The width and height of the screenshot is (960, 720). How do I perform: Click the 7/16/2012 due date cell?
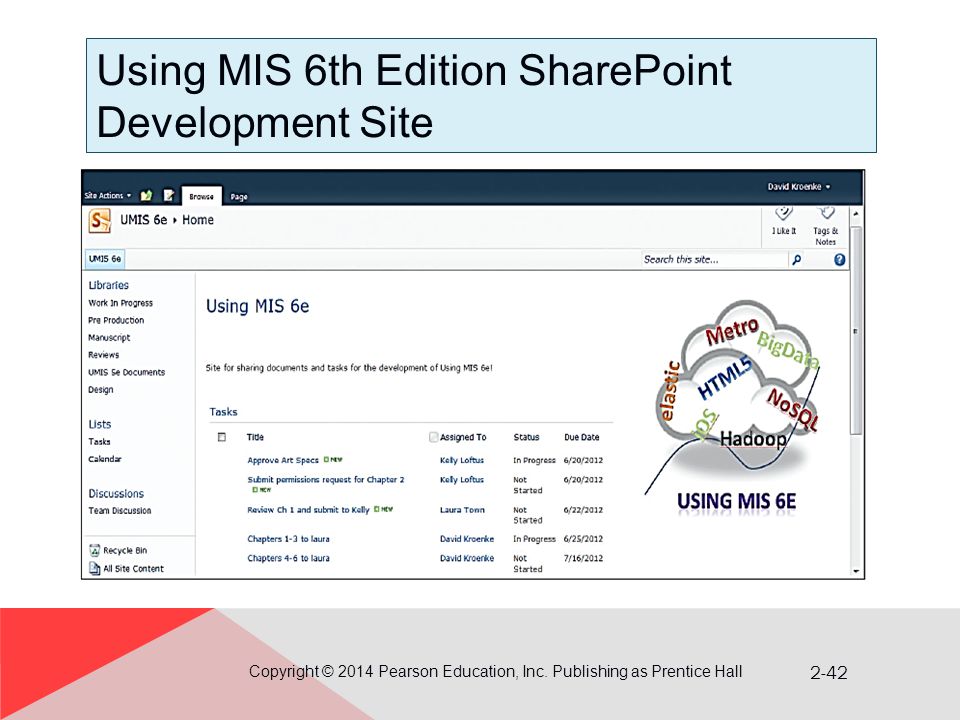[583, 558]
